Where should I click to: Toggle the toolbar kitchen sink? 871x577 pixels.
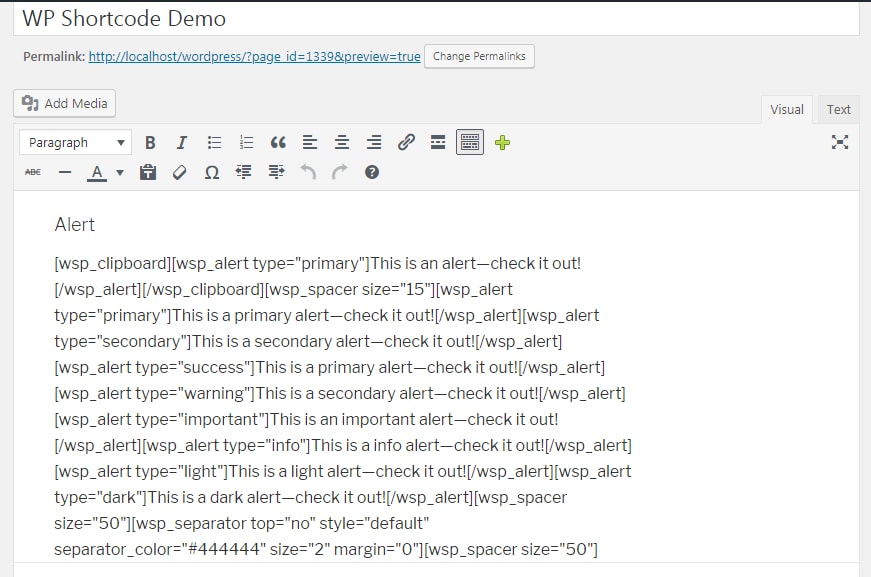470,142
